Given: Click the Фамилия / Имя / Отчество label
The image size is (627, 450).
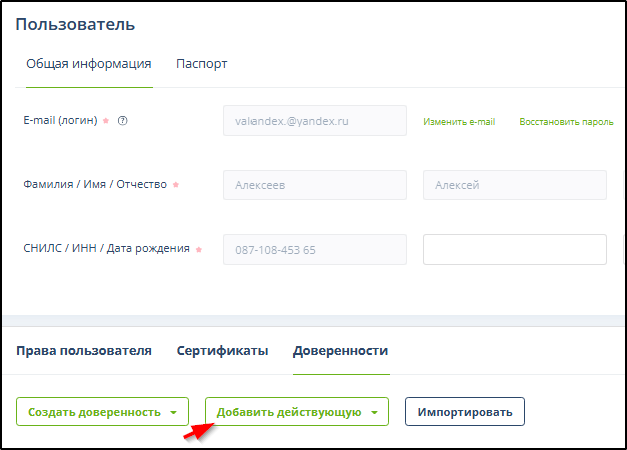Looking at the screenshot, I should click(x=94, y=185).
